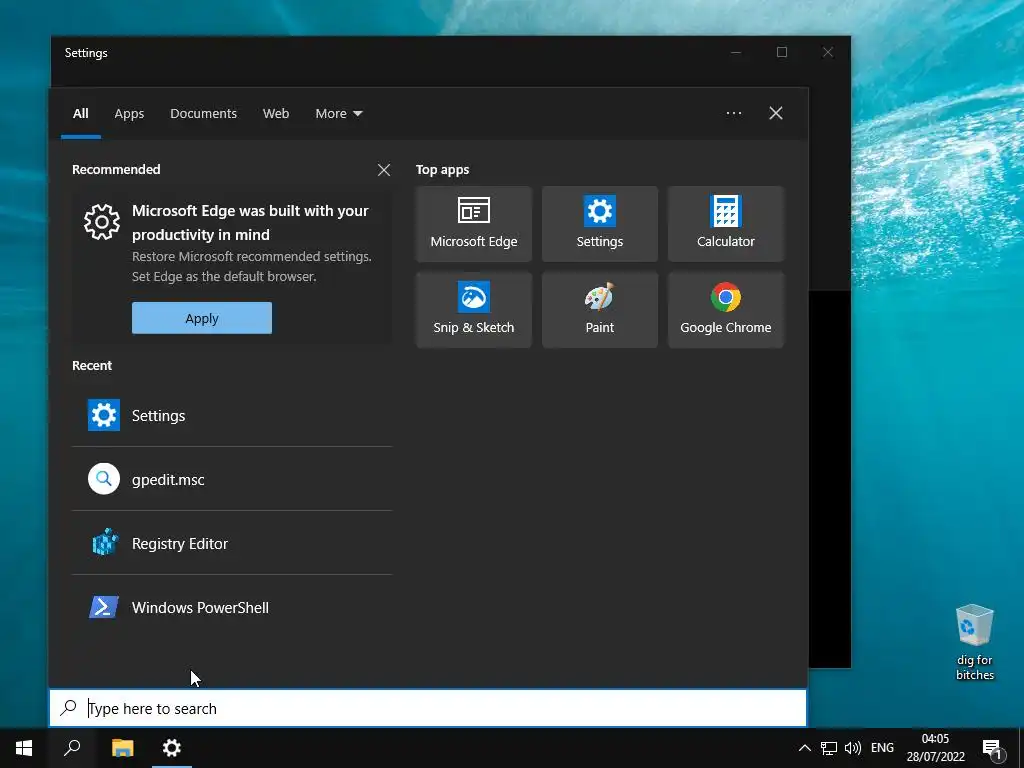The height and width of the screenshot is (768, 1024).
Task: Click the Show desktop strip beside notifications
Action: pyautogui.click(x=1021, y=748)
